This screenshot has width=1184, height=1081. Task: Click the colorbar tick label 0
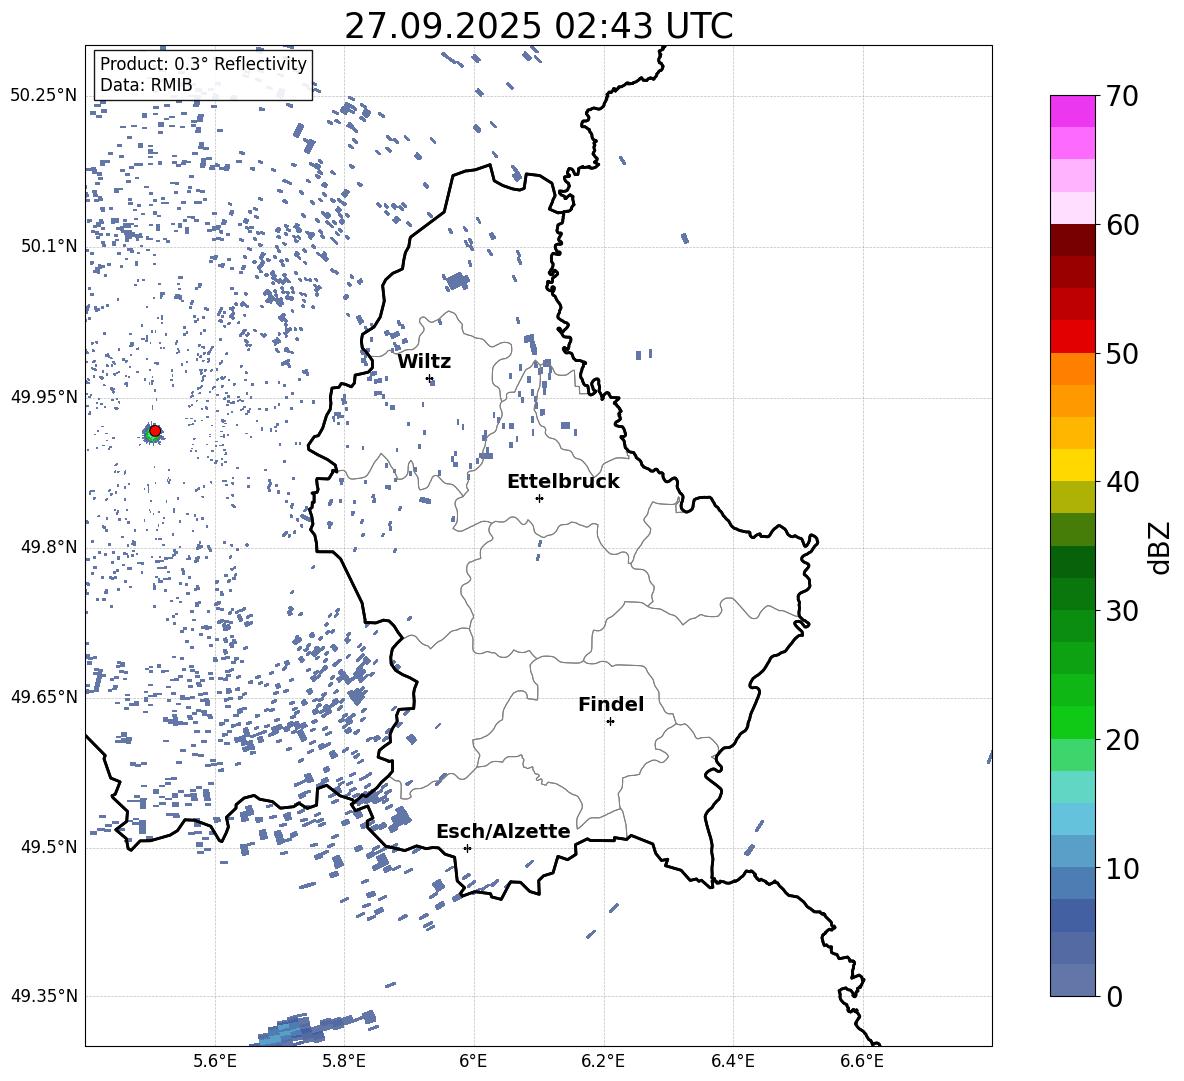(1114, 996)
